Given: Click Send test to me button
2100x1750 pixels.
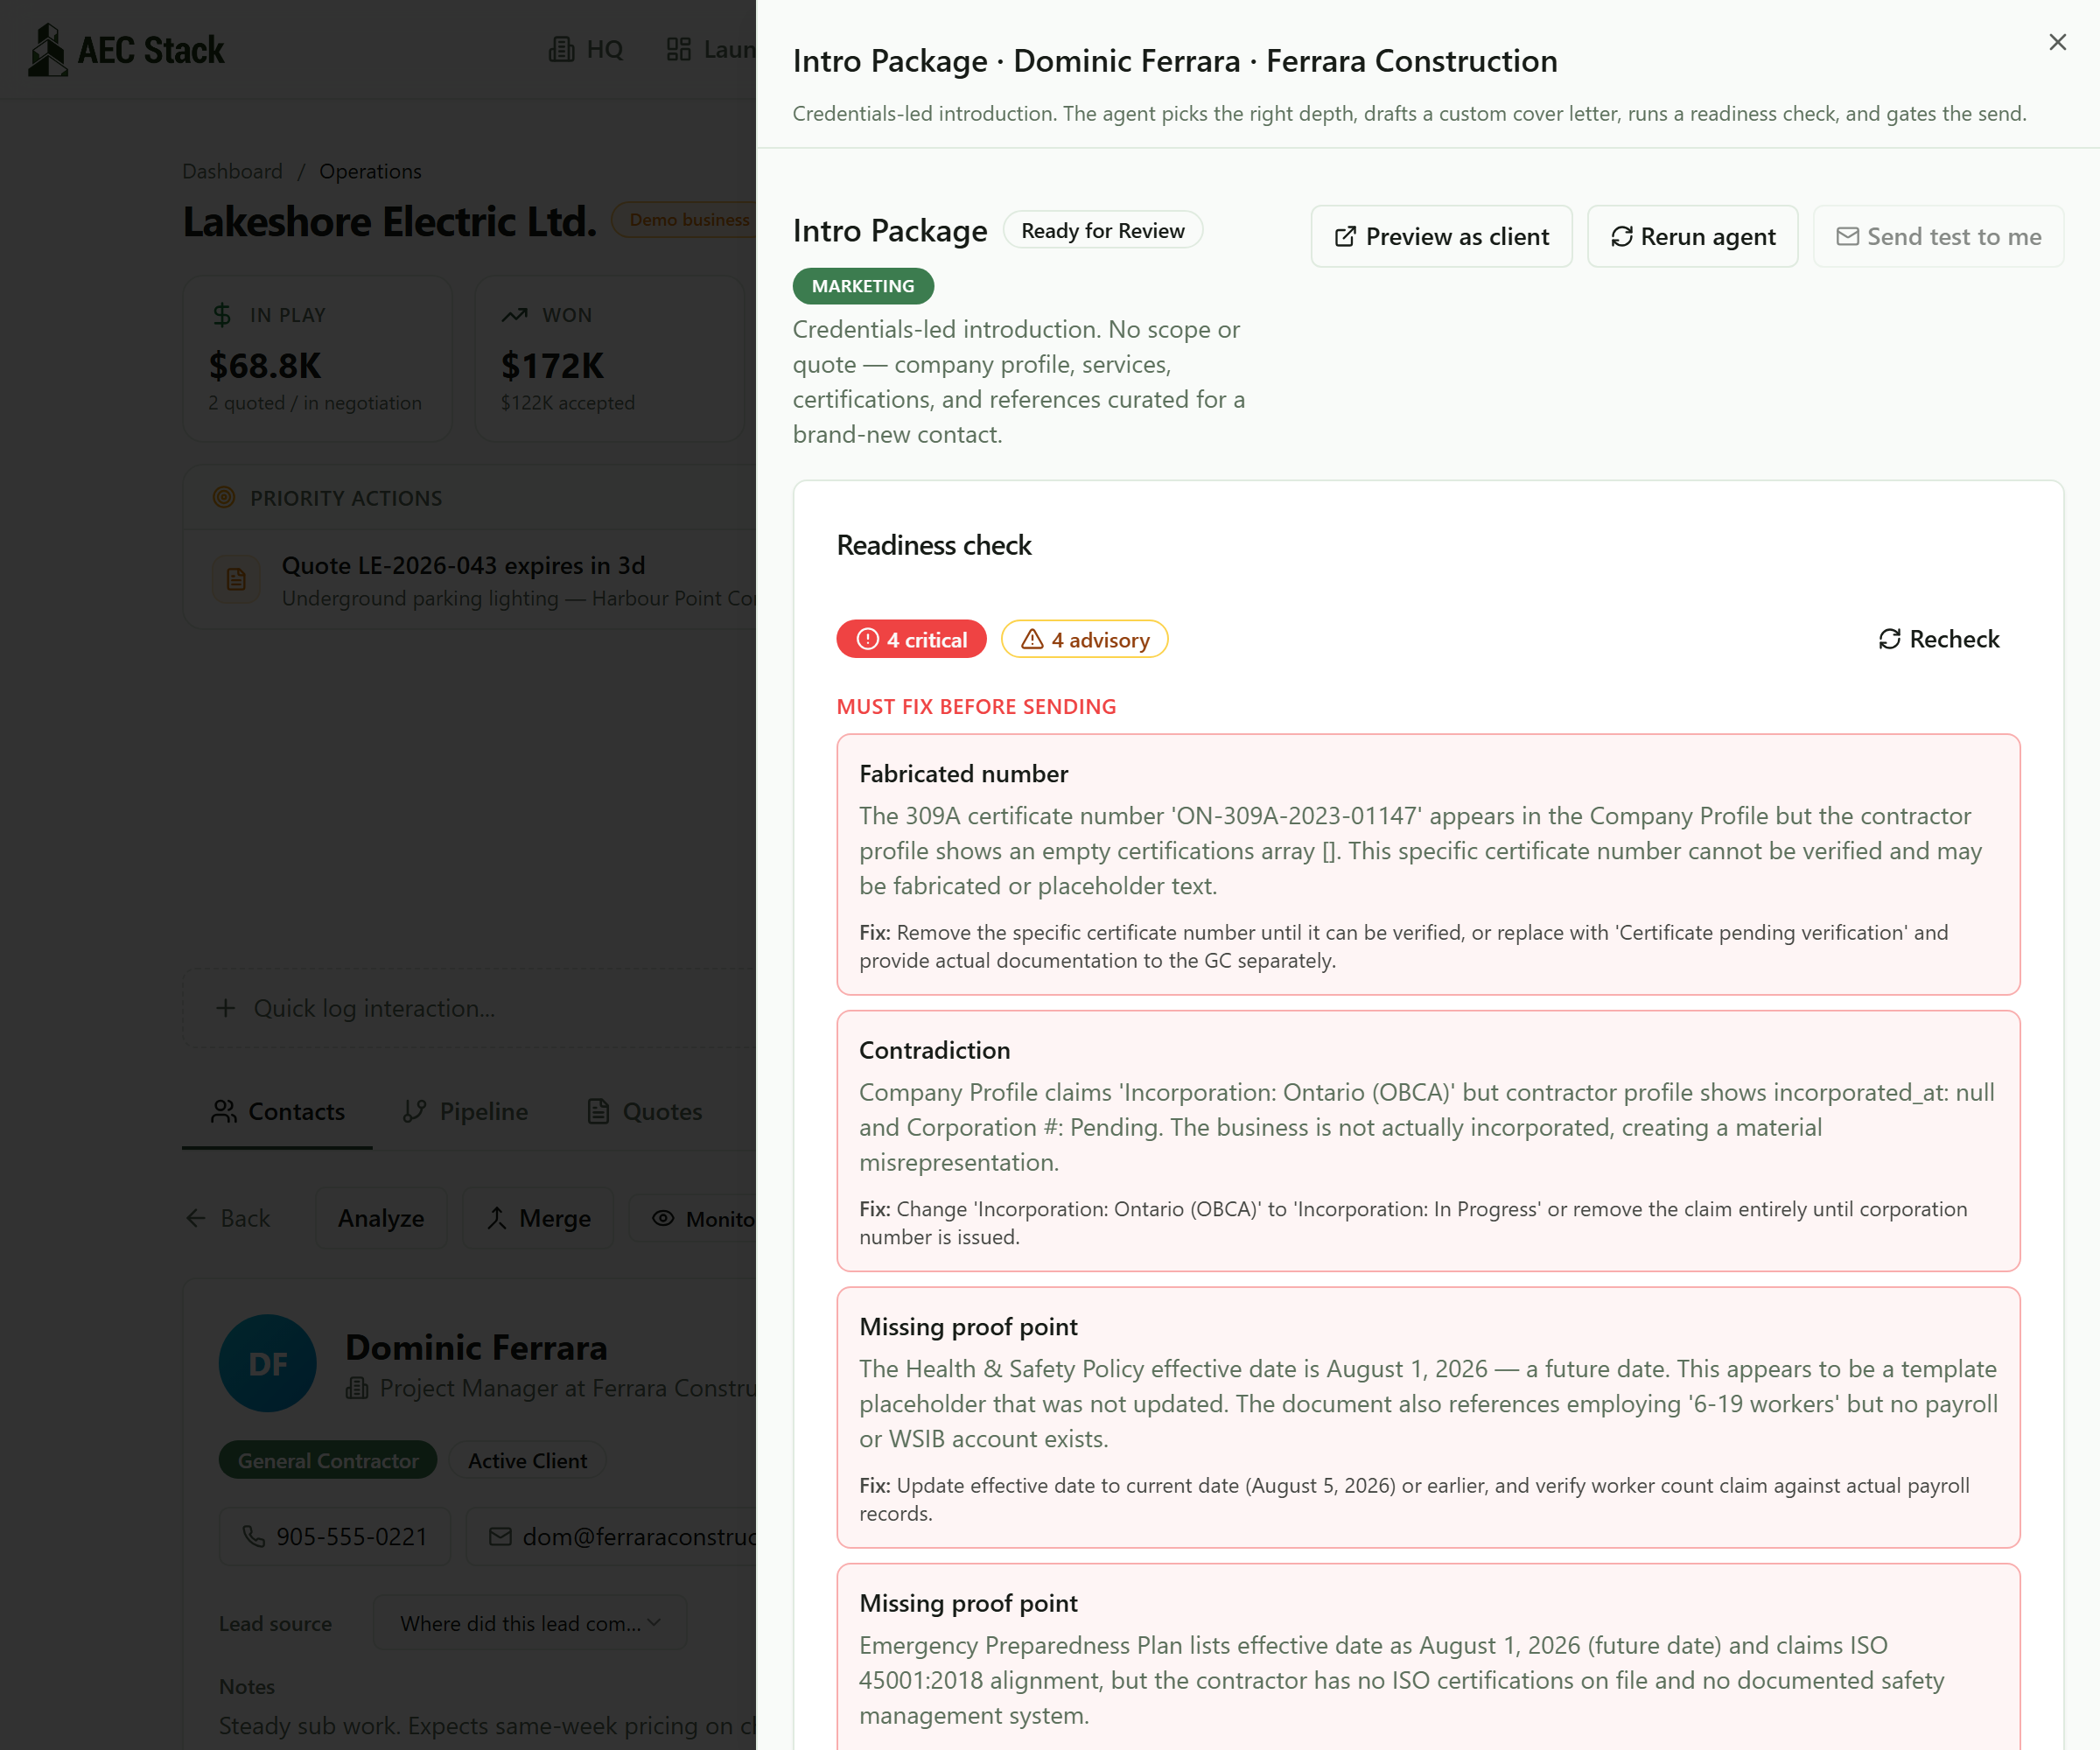Looking at the screenshot, I should 1938,236.
